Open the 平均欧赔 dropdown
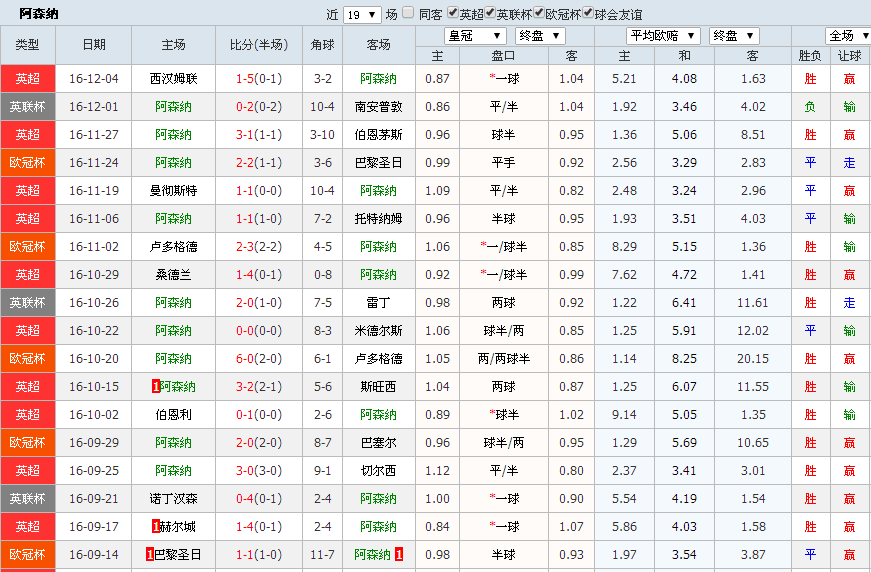 (663, 36)
